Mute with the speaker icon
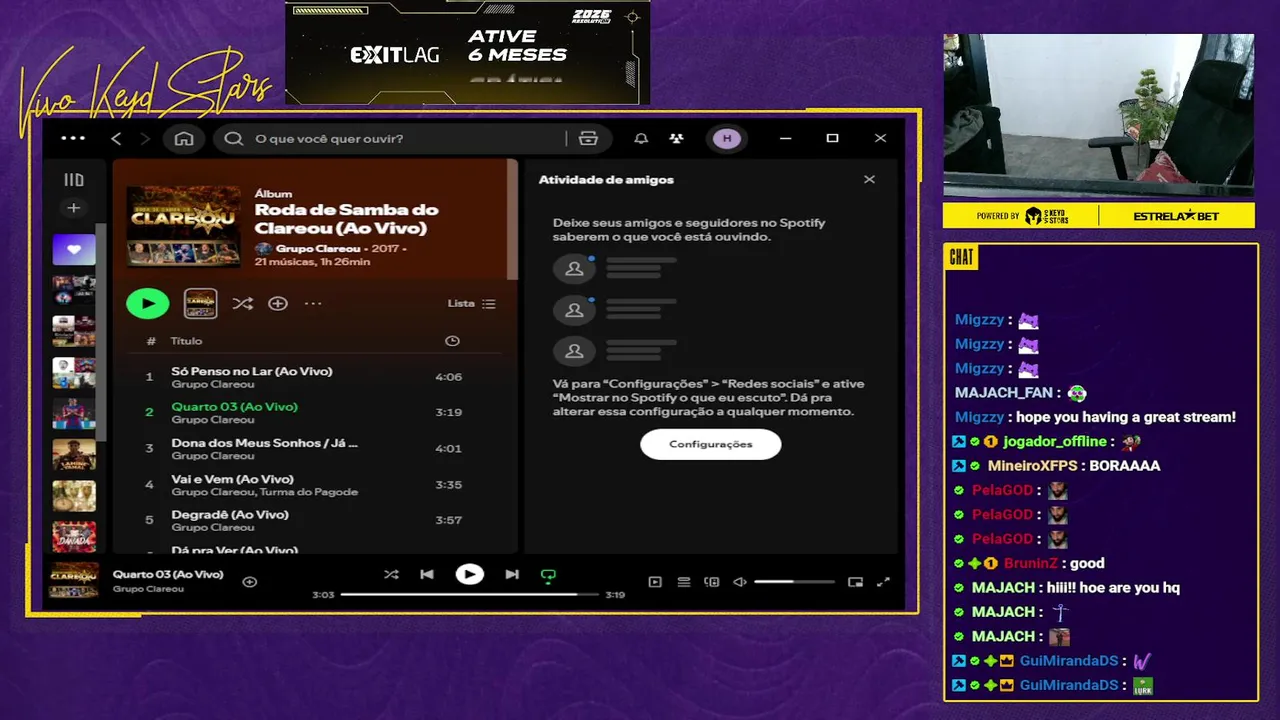 tap(740, 582)
